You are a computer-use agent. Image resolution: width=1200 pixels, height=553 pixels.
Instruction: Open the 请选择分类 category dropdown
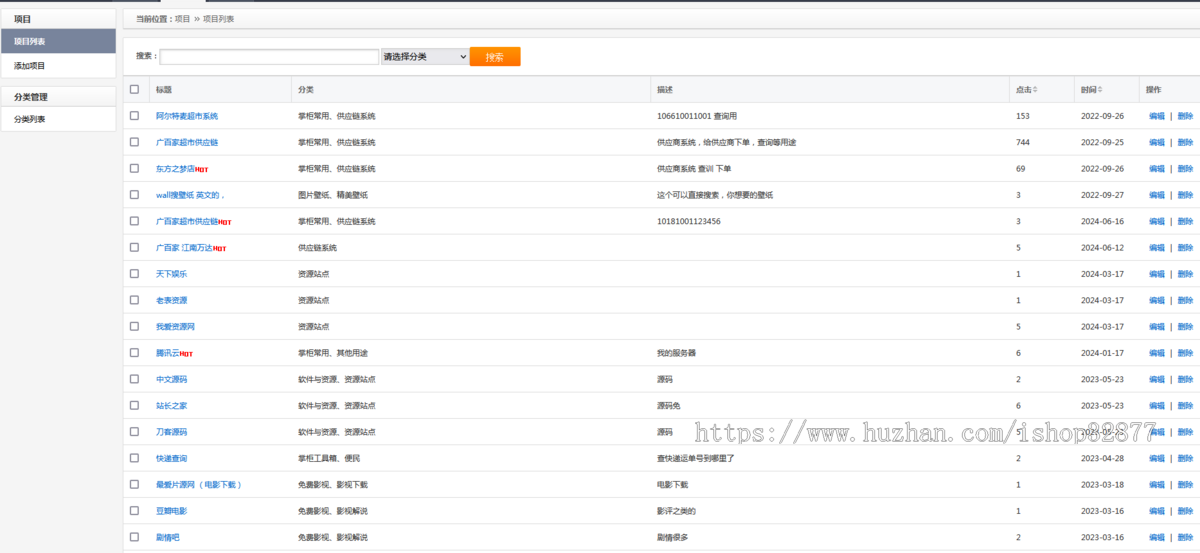coord(425,57)
